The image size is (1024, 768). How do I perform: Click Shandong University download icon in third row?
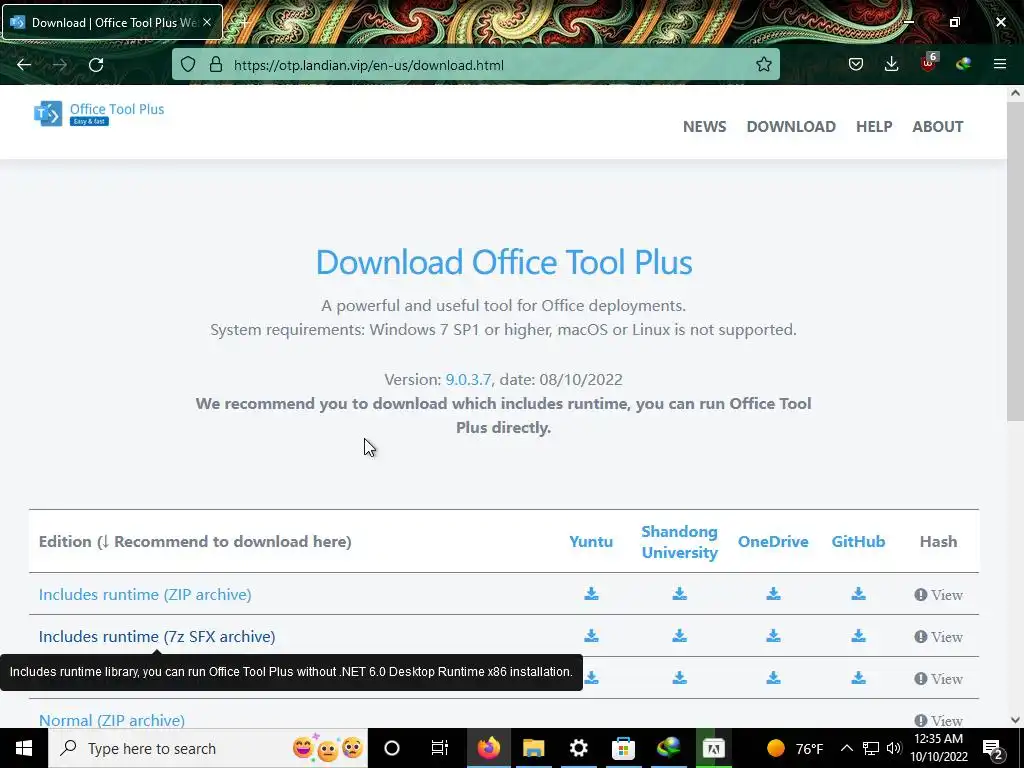[x=679, y=678]
